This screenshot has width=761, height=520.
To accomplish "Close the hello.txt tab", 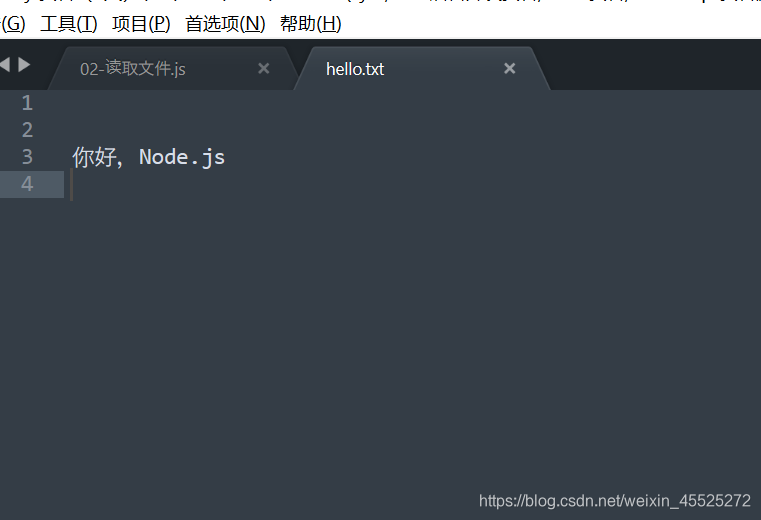I will [510, 69].
